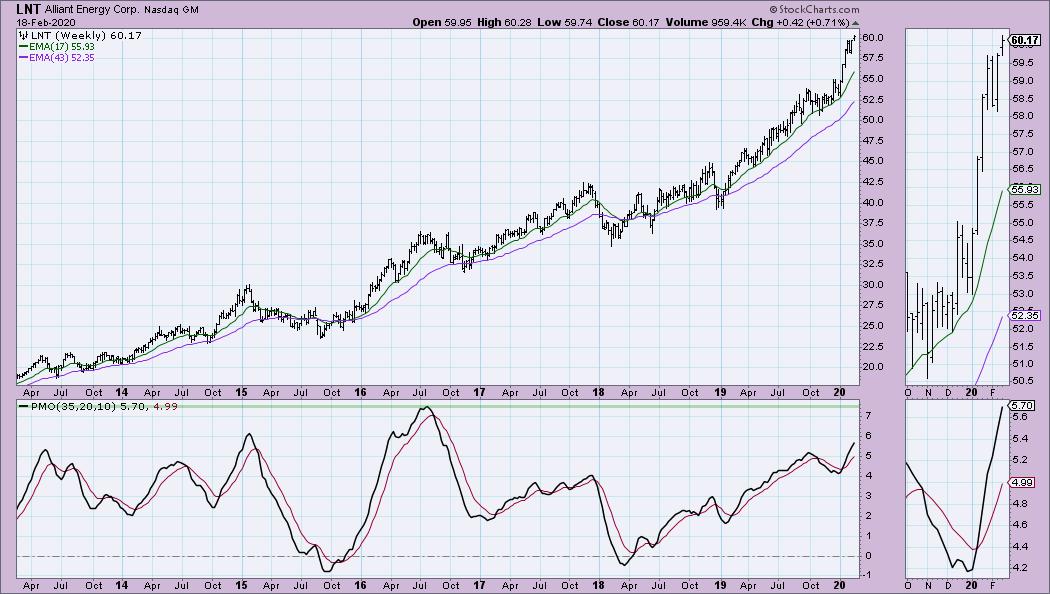Viewport: 1050px width, 594px height.
Task: Click the 60.17 price tag in zoom panel
Action: pos(1025,41)
